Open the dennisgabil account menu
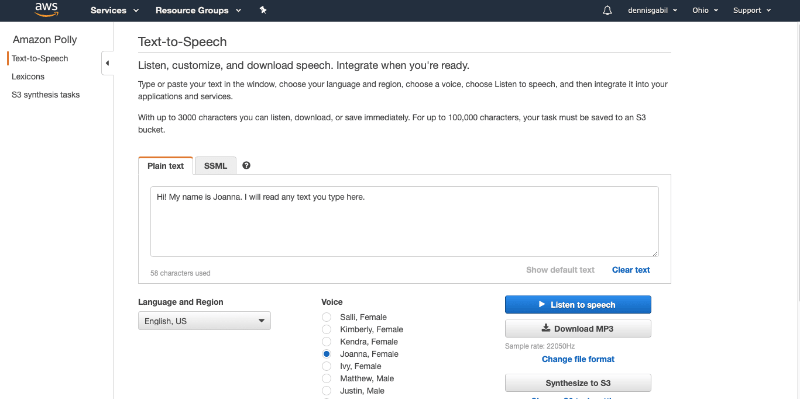Screen dimensions: 800x400 (653, 10)
